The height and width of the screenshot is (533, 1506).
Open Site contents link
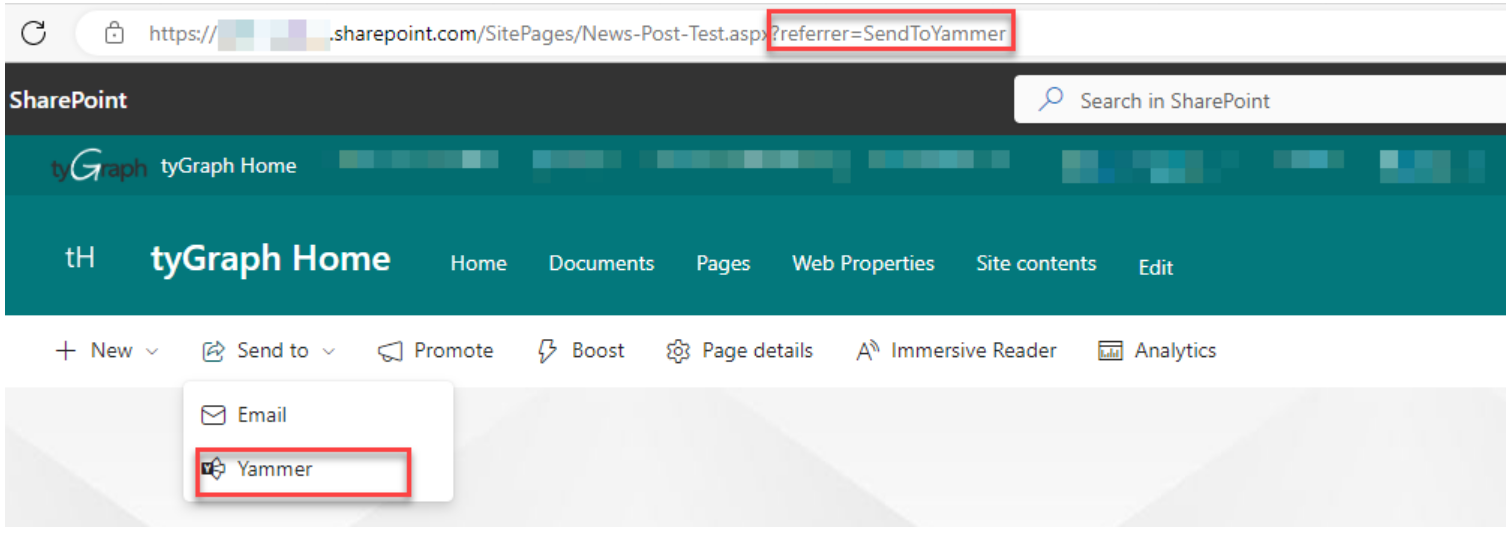(1036, 263)
